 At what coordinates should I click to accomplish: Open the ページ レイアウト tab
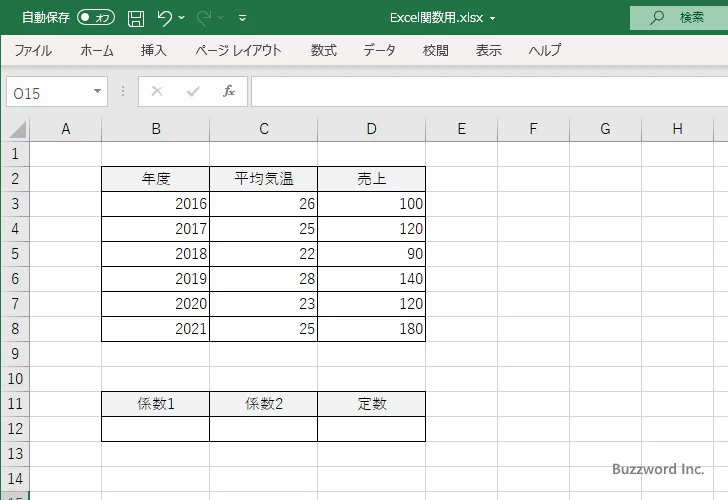[x=238, y=50]
